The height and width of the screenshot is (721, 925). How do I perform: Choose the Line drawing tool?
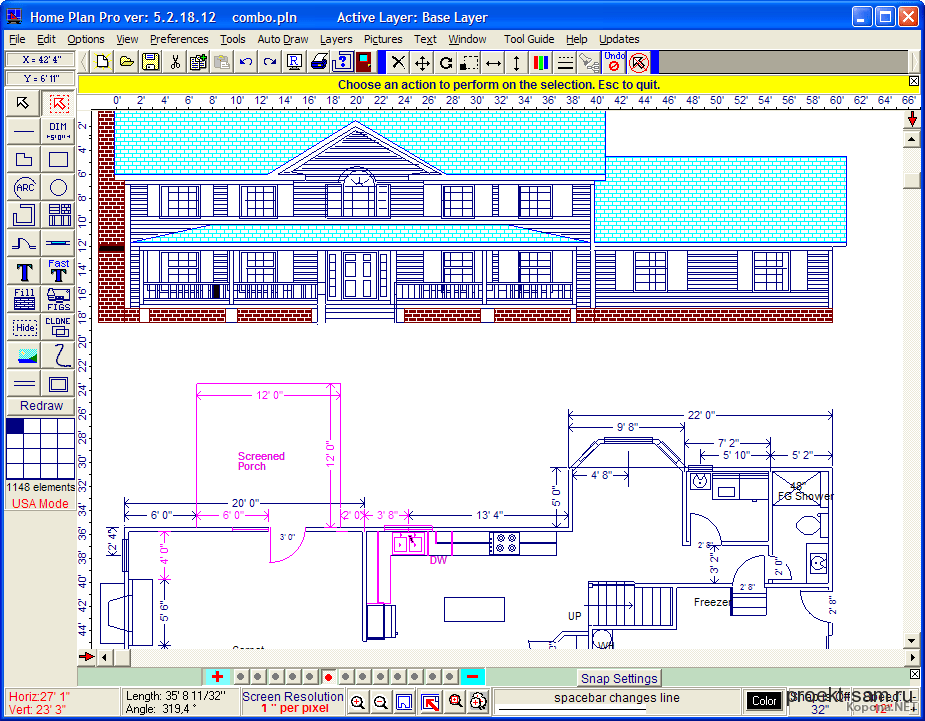[24, 131]
